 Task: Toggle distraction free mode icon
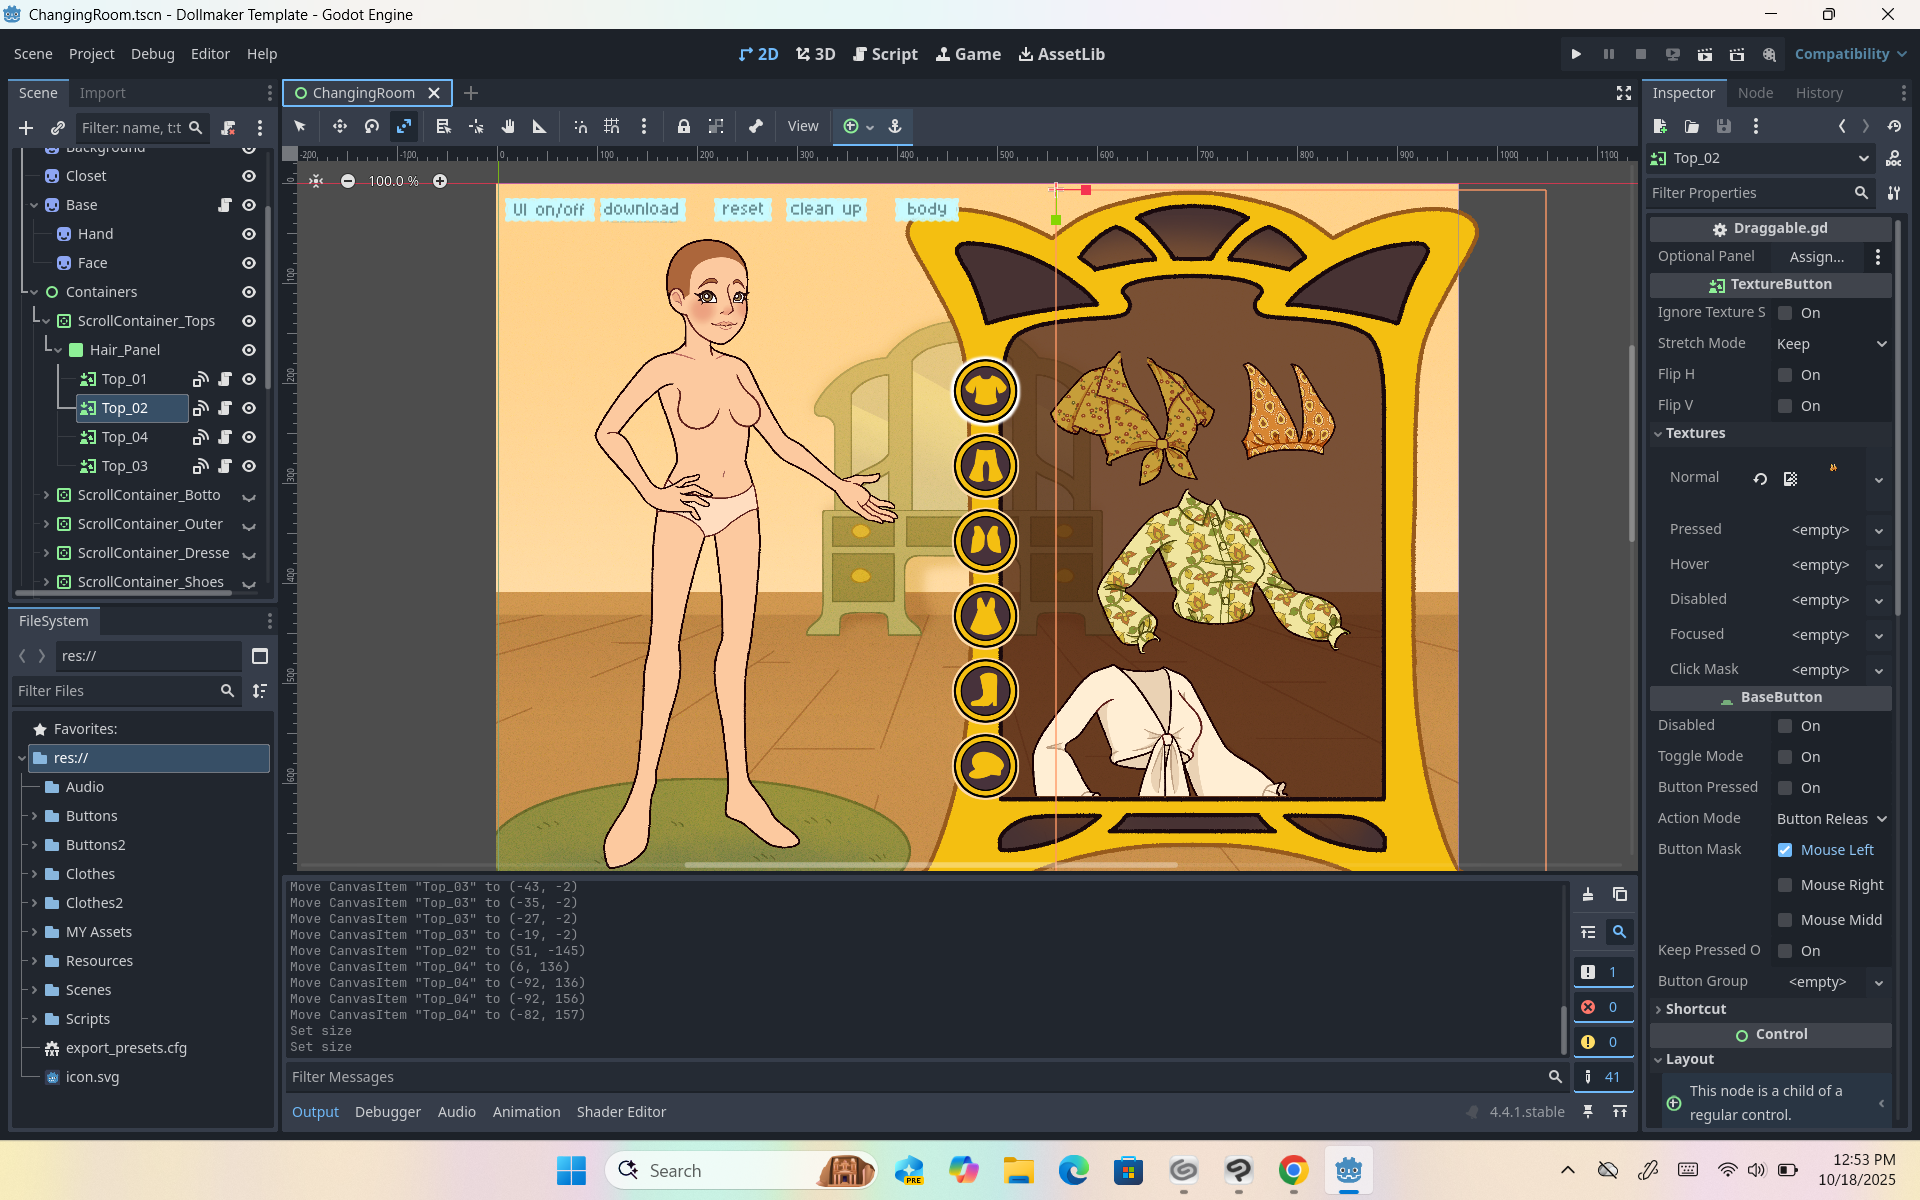click(x=1623, y=93)
